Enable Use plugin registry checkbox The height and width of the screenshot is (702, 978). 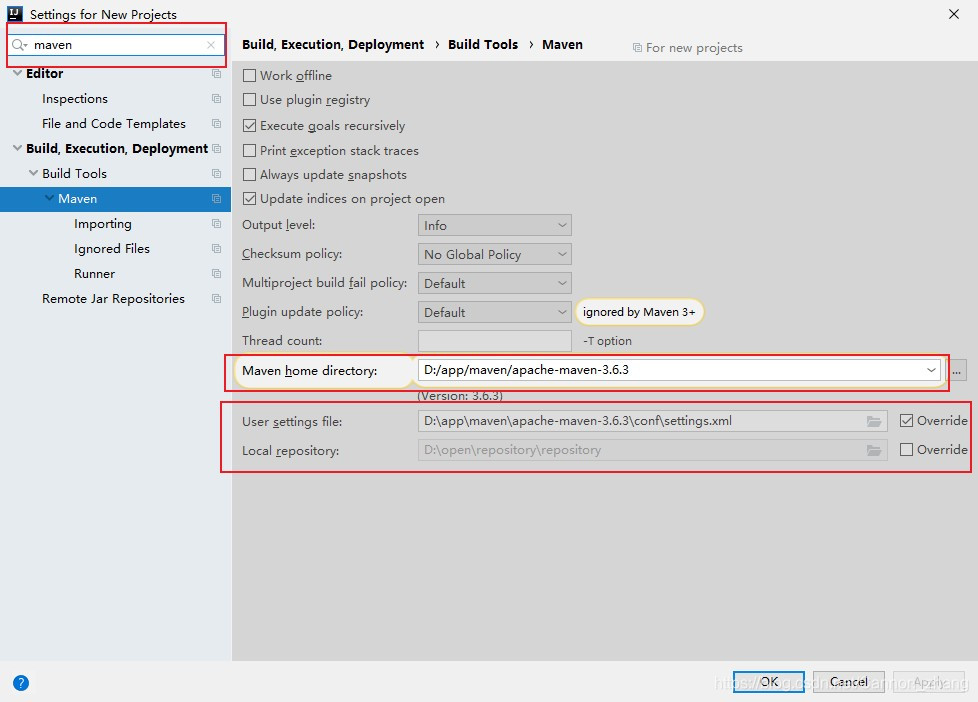[x=249, y=100]
